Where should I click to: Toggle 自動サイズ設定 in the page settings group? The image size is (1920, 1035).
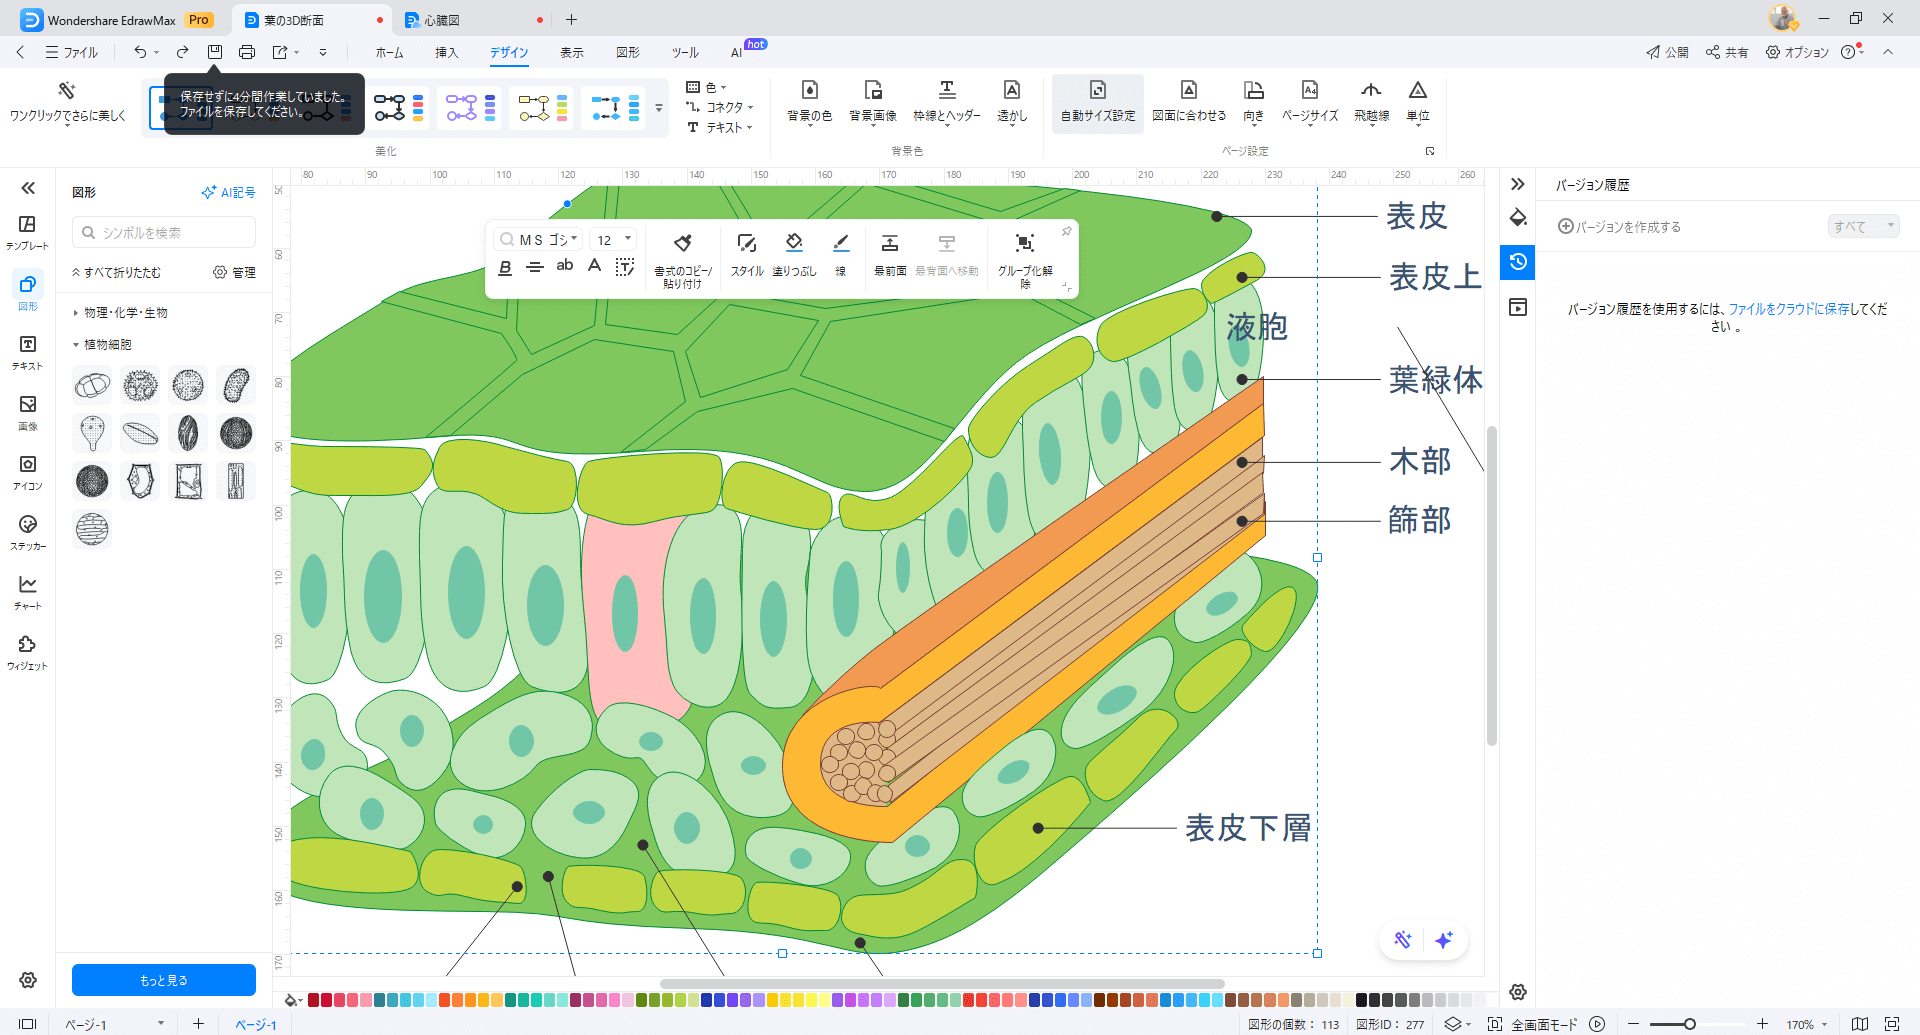[x=1097, y=100]
